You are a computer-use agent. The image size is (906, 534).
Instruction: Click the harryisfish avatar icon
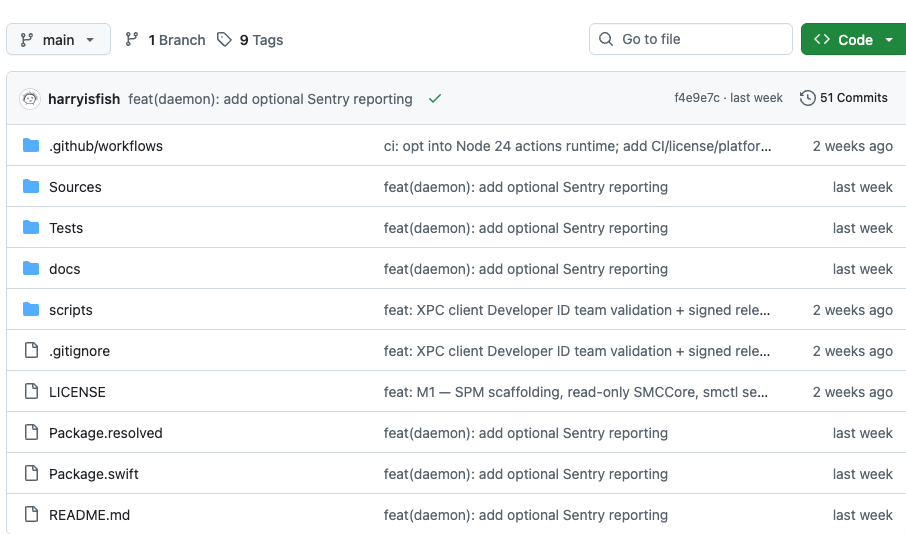click(30, 99)
